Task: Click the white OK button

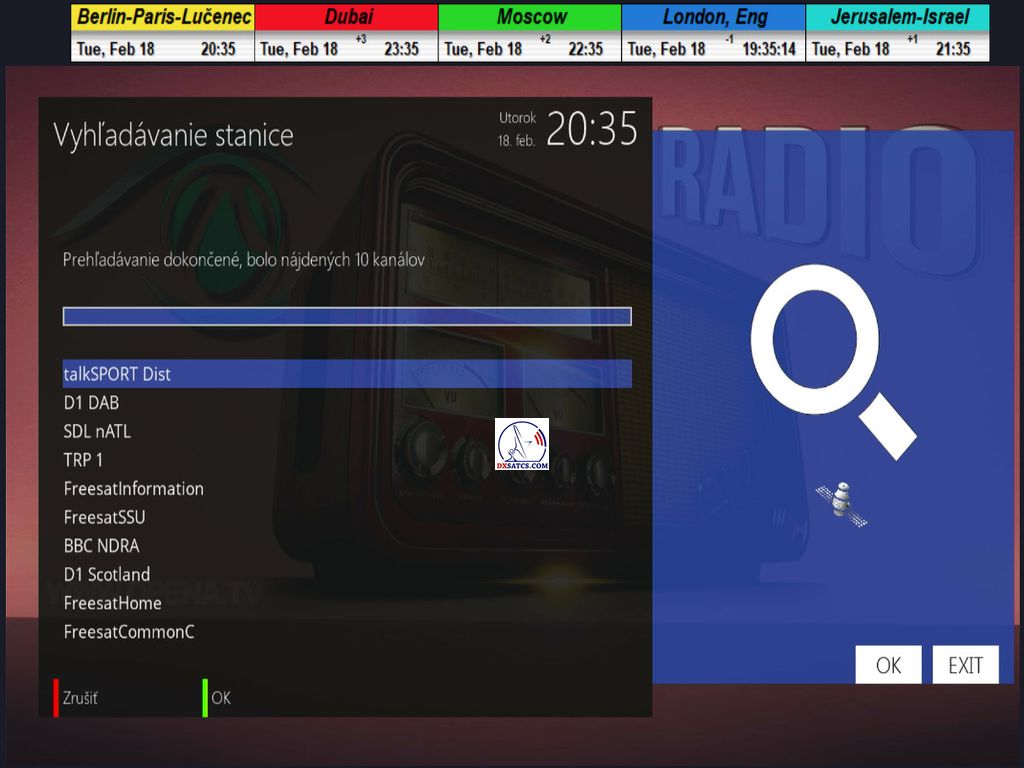Action: (x=888, y=665)
